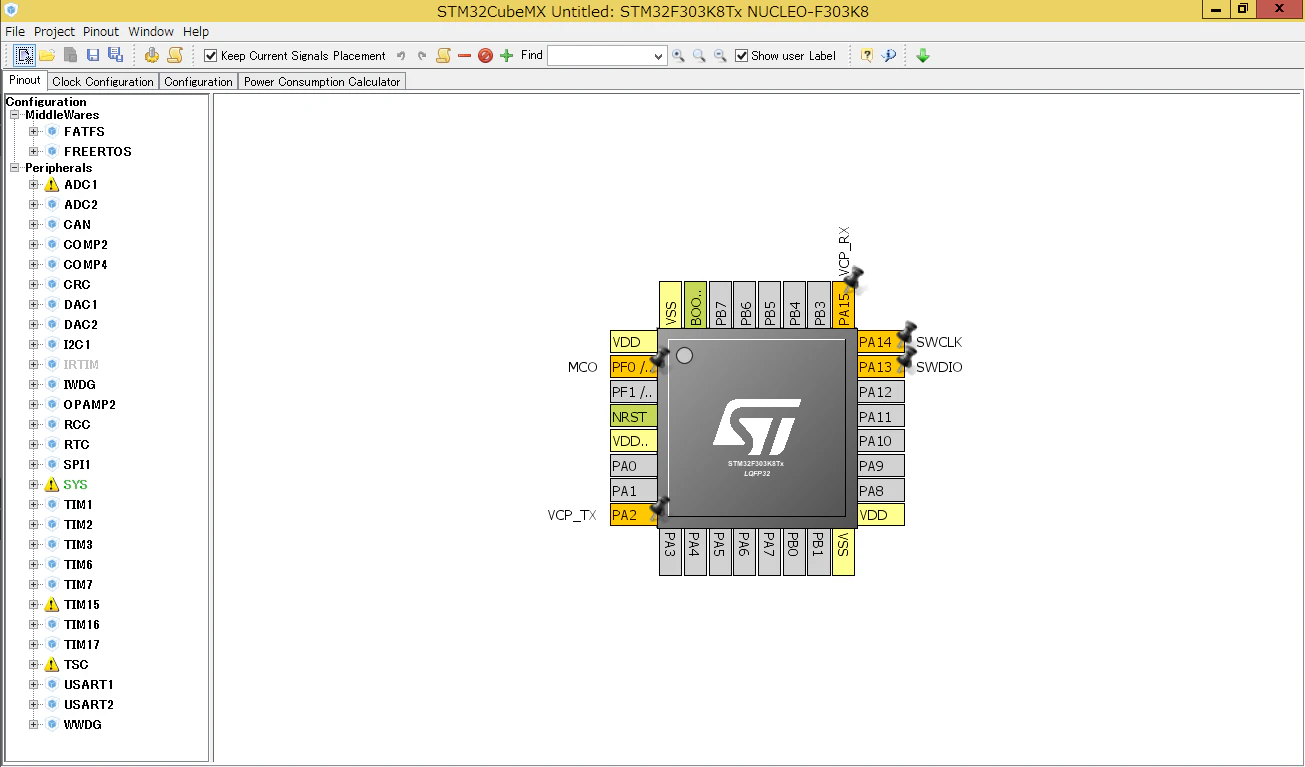Click the PA2 pin on the chip
Viewport: 1305px width, 767px height.
[634, 515]
